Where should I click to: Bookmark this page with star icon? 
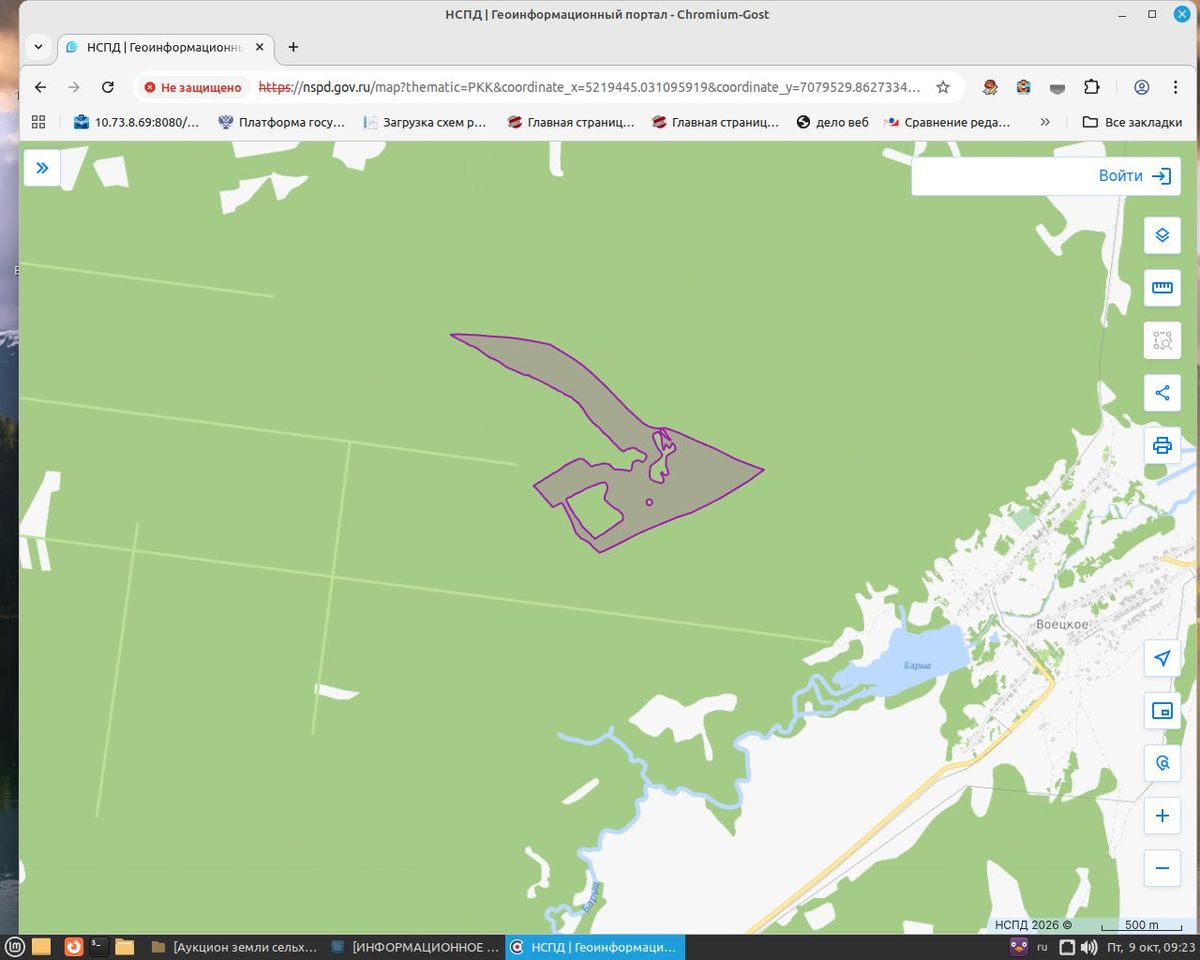click(x=943, y=87)
